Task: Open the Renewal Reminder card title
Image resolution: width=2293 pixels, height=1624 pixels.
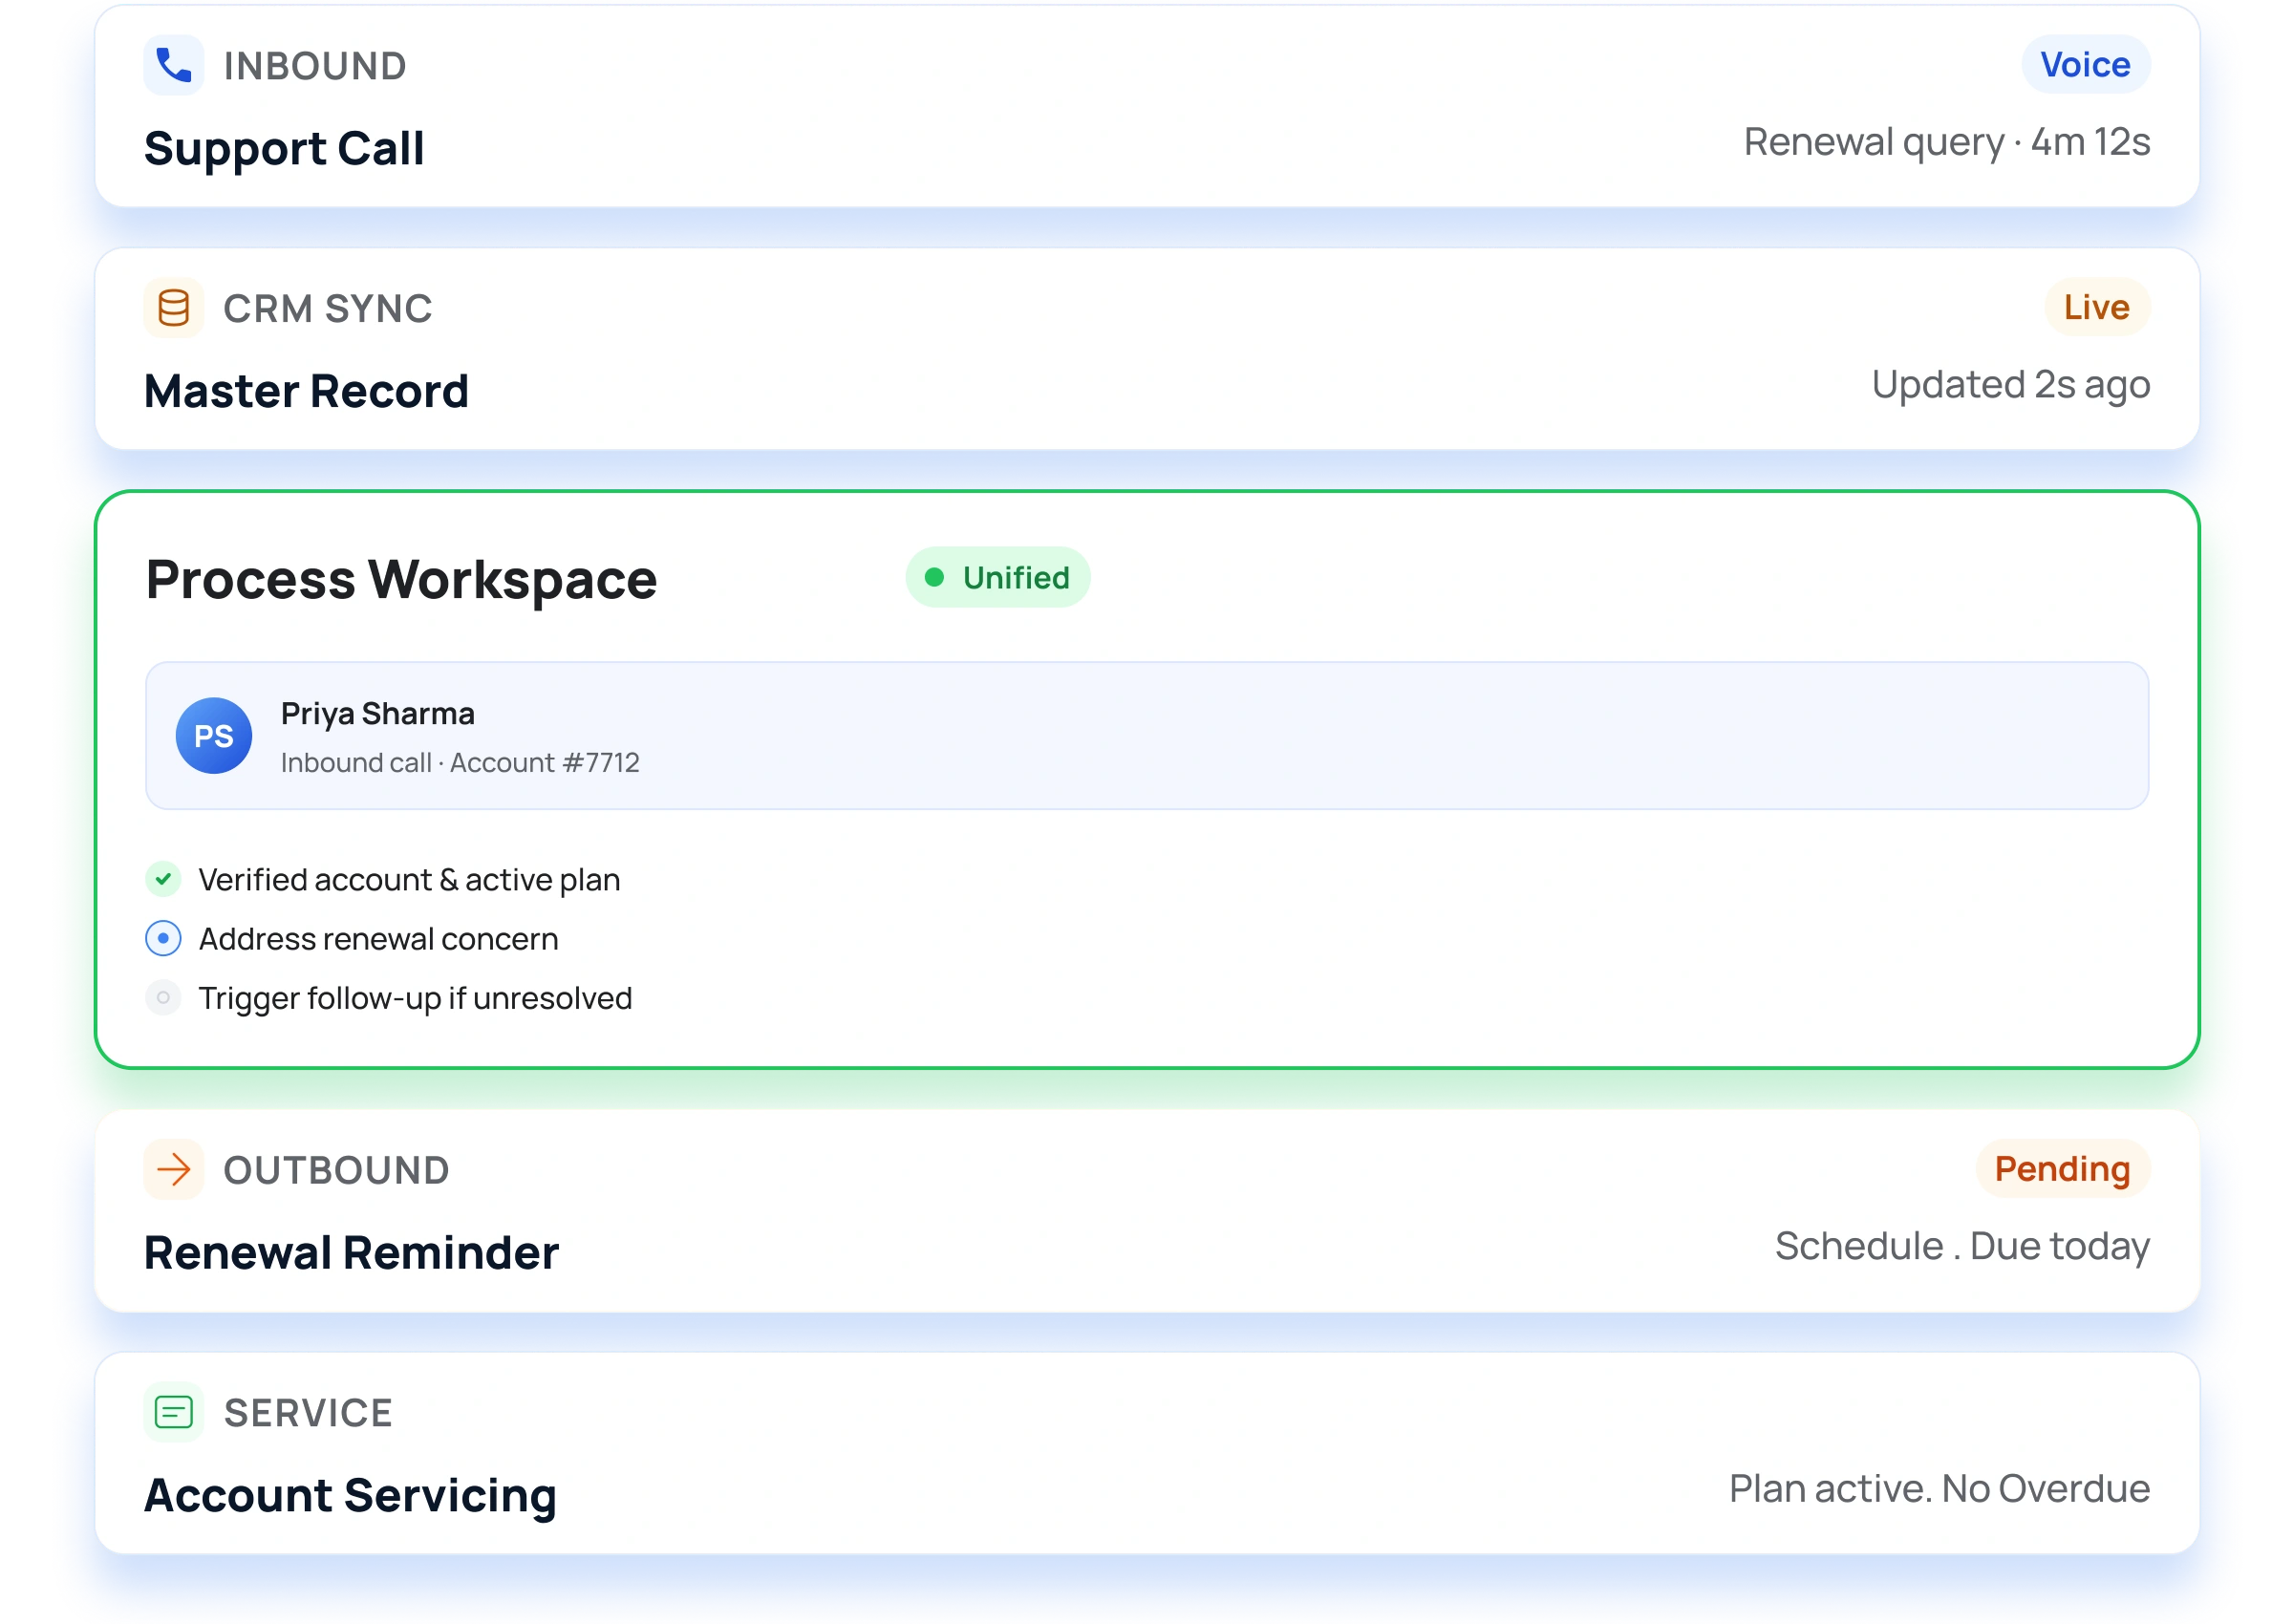Action: pos(351,1252)
